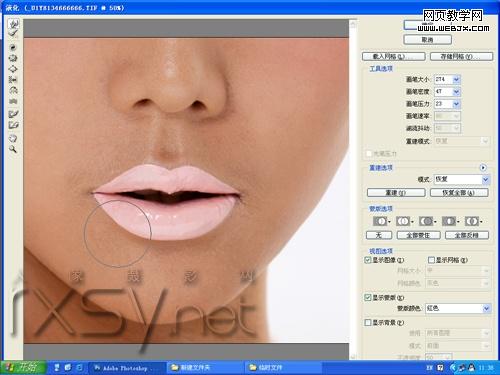The image size is (500, 375).
Task: Click the Replace Selection mask icon
Action: tap(381, 221)
